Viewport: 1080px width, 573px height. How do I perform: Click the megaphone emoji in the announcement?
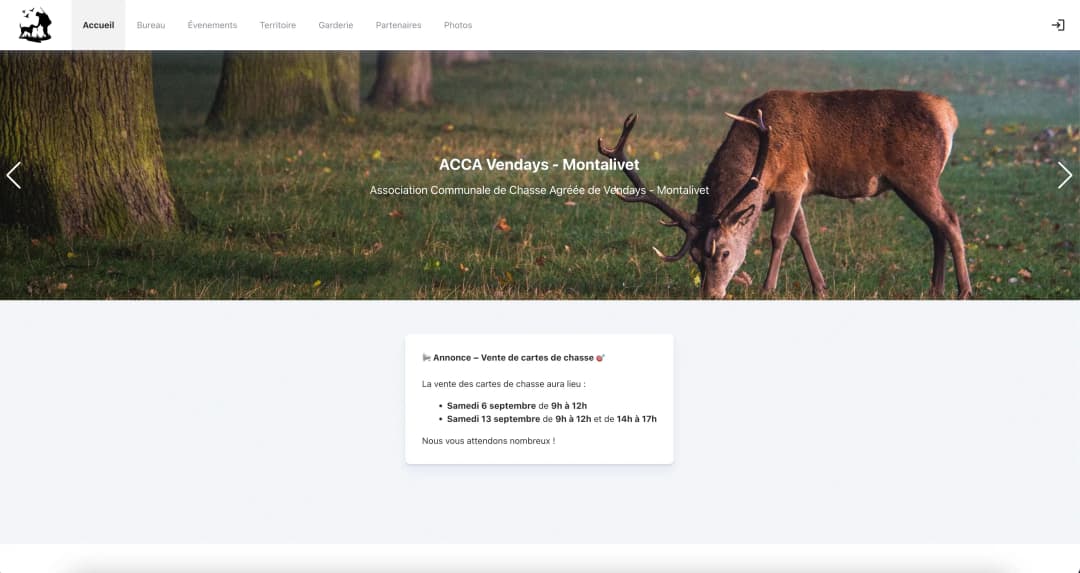426,358
